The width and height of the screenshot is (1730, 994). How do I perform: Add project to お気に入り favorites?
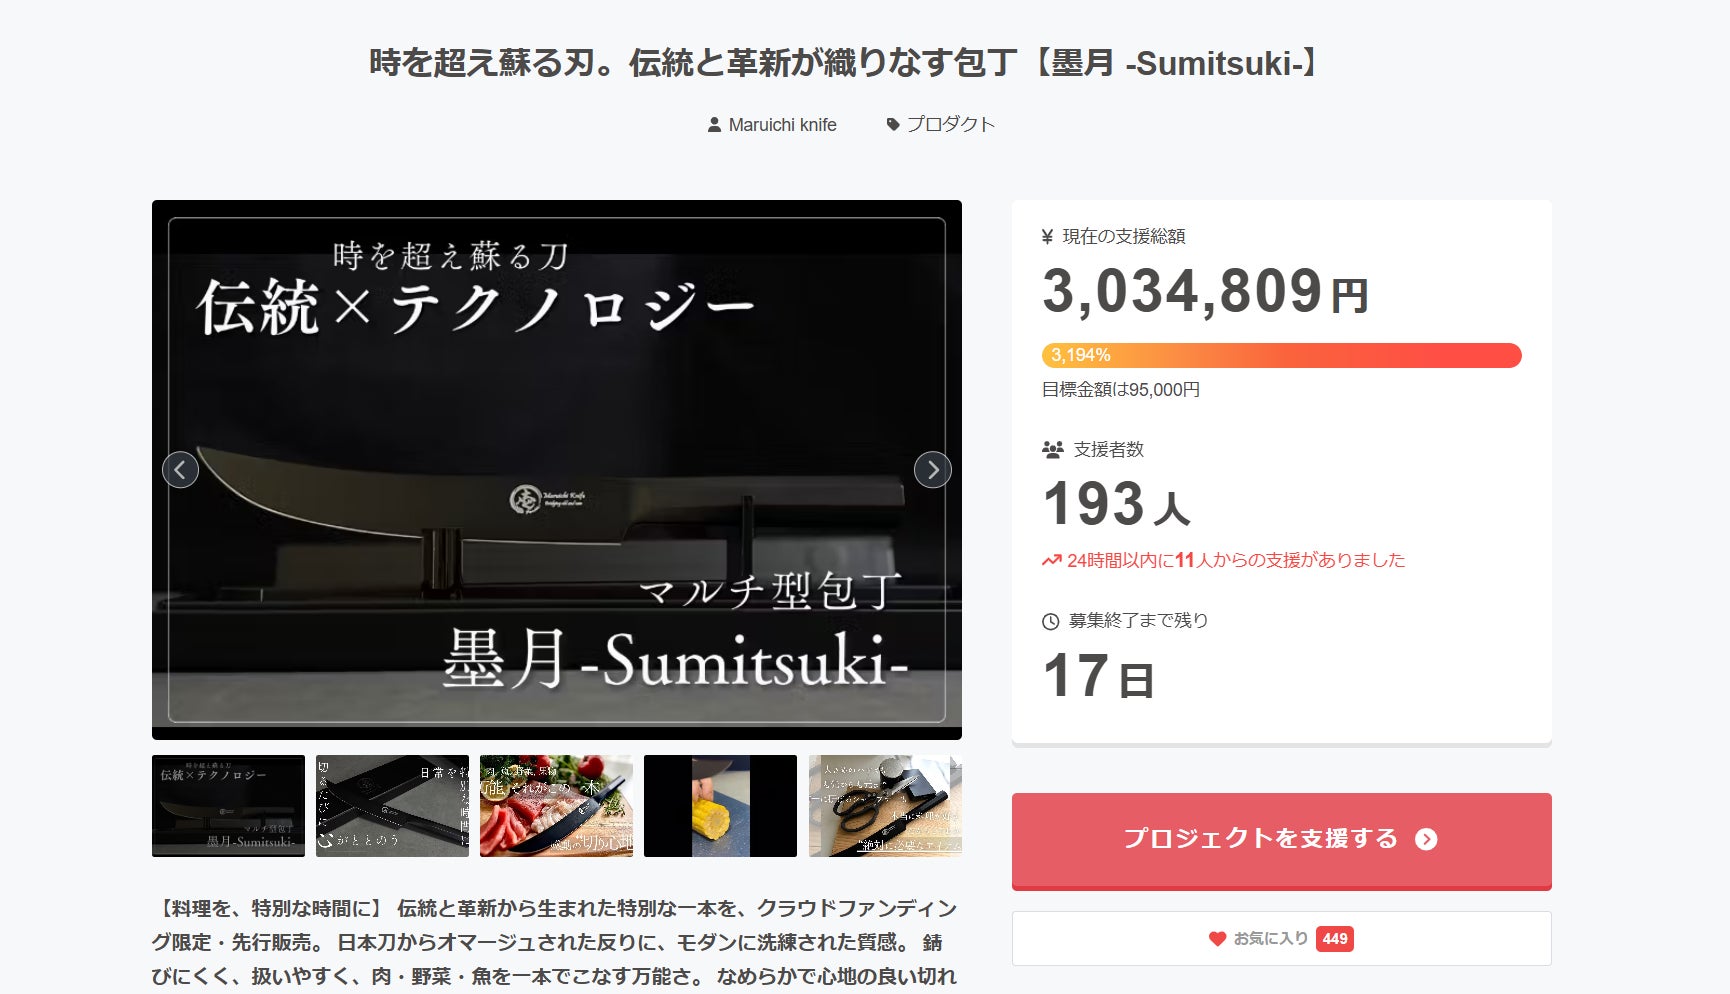[1281, 938]
